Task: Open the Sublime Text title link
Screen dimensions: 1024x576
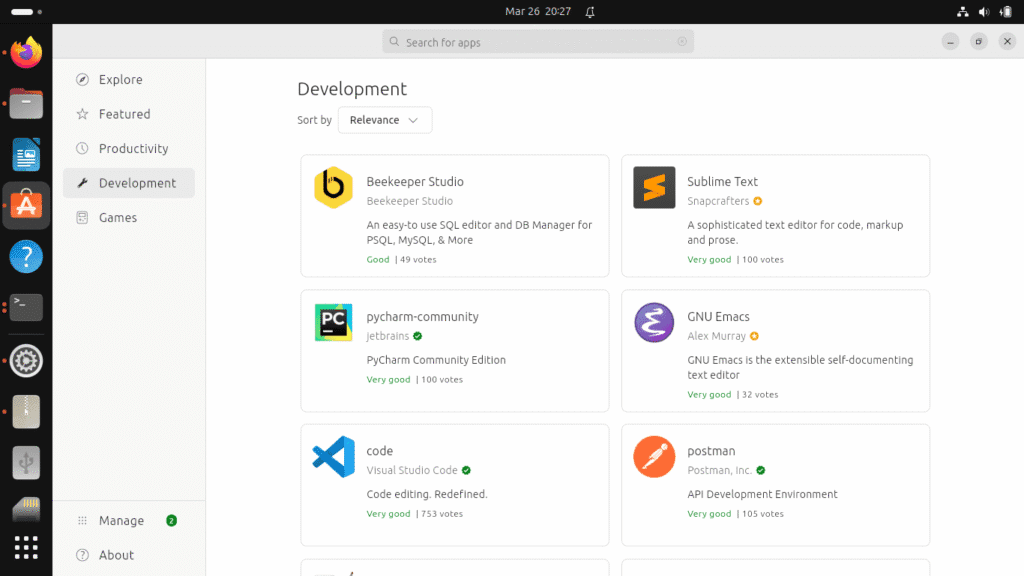Action: 722,182
